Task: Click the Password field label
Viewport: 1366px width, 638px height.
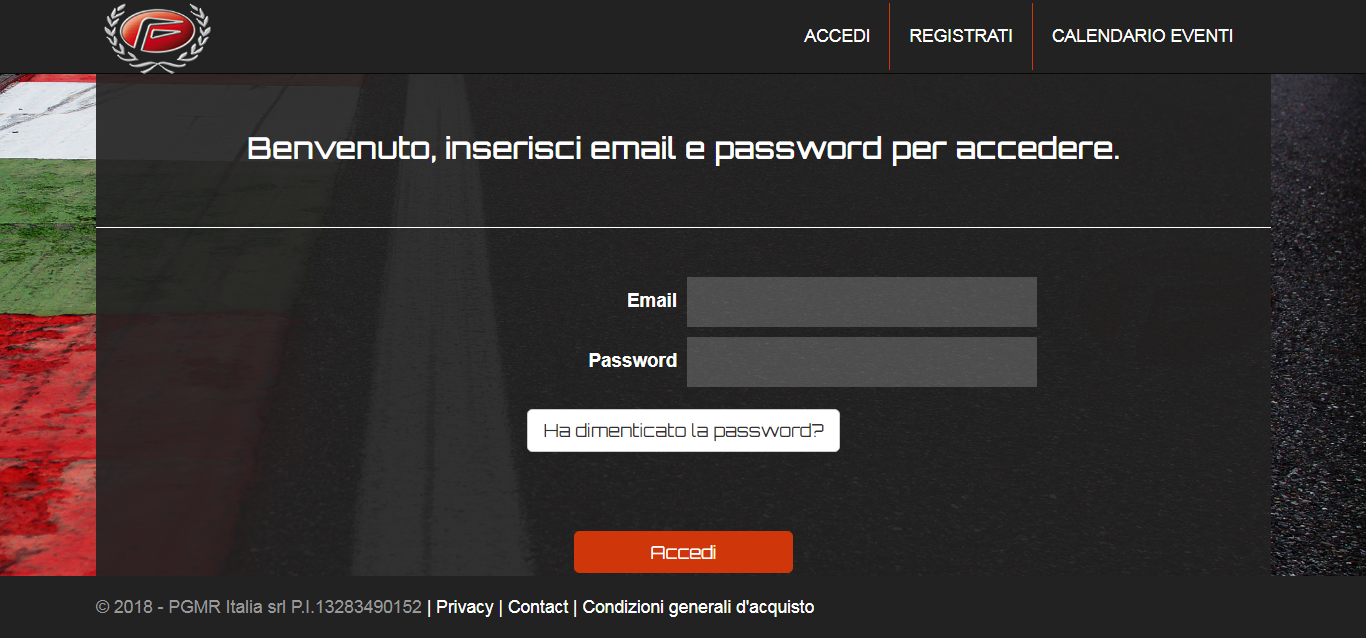Action: click(633, 360)
